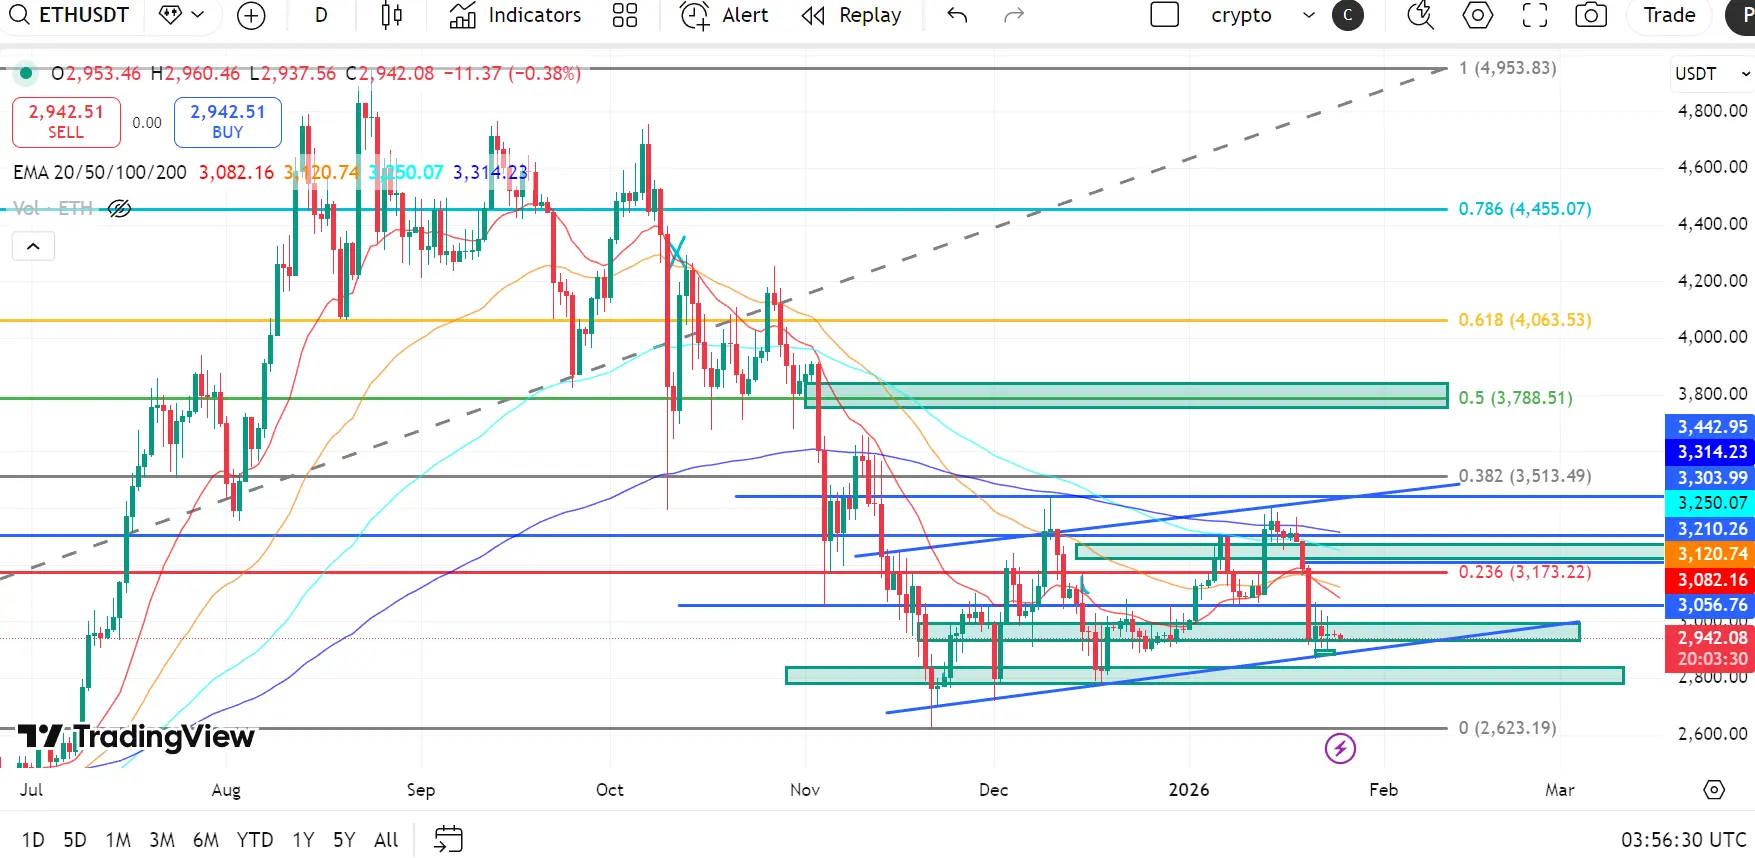Click the 3,210.26 price axis label
The image size is (1755, 858).
pos(1712,529)
